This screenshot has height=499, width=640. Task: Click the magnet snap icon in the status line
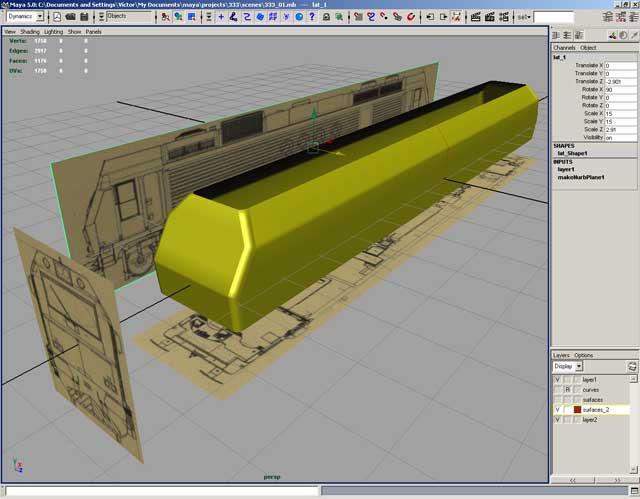411,17
